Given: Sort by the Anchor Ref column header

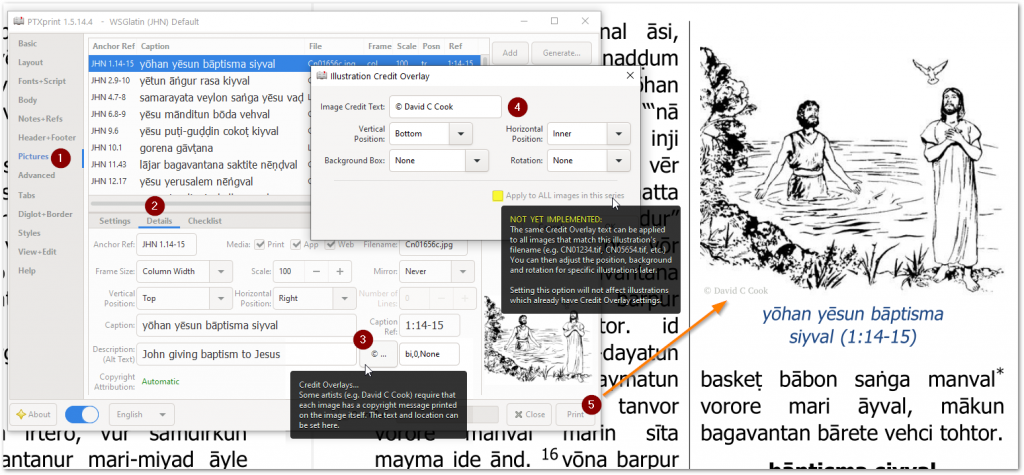Looking at the screenshot, I should tap(113, 46).
